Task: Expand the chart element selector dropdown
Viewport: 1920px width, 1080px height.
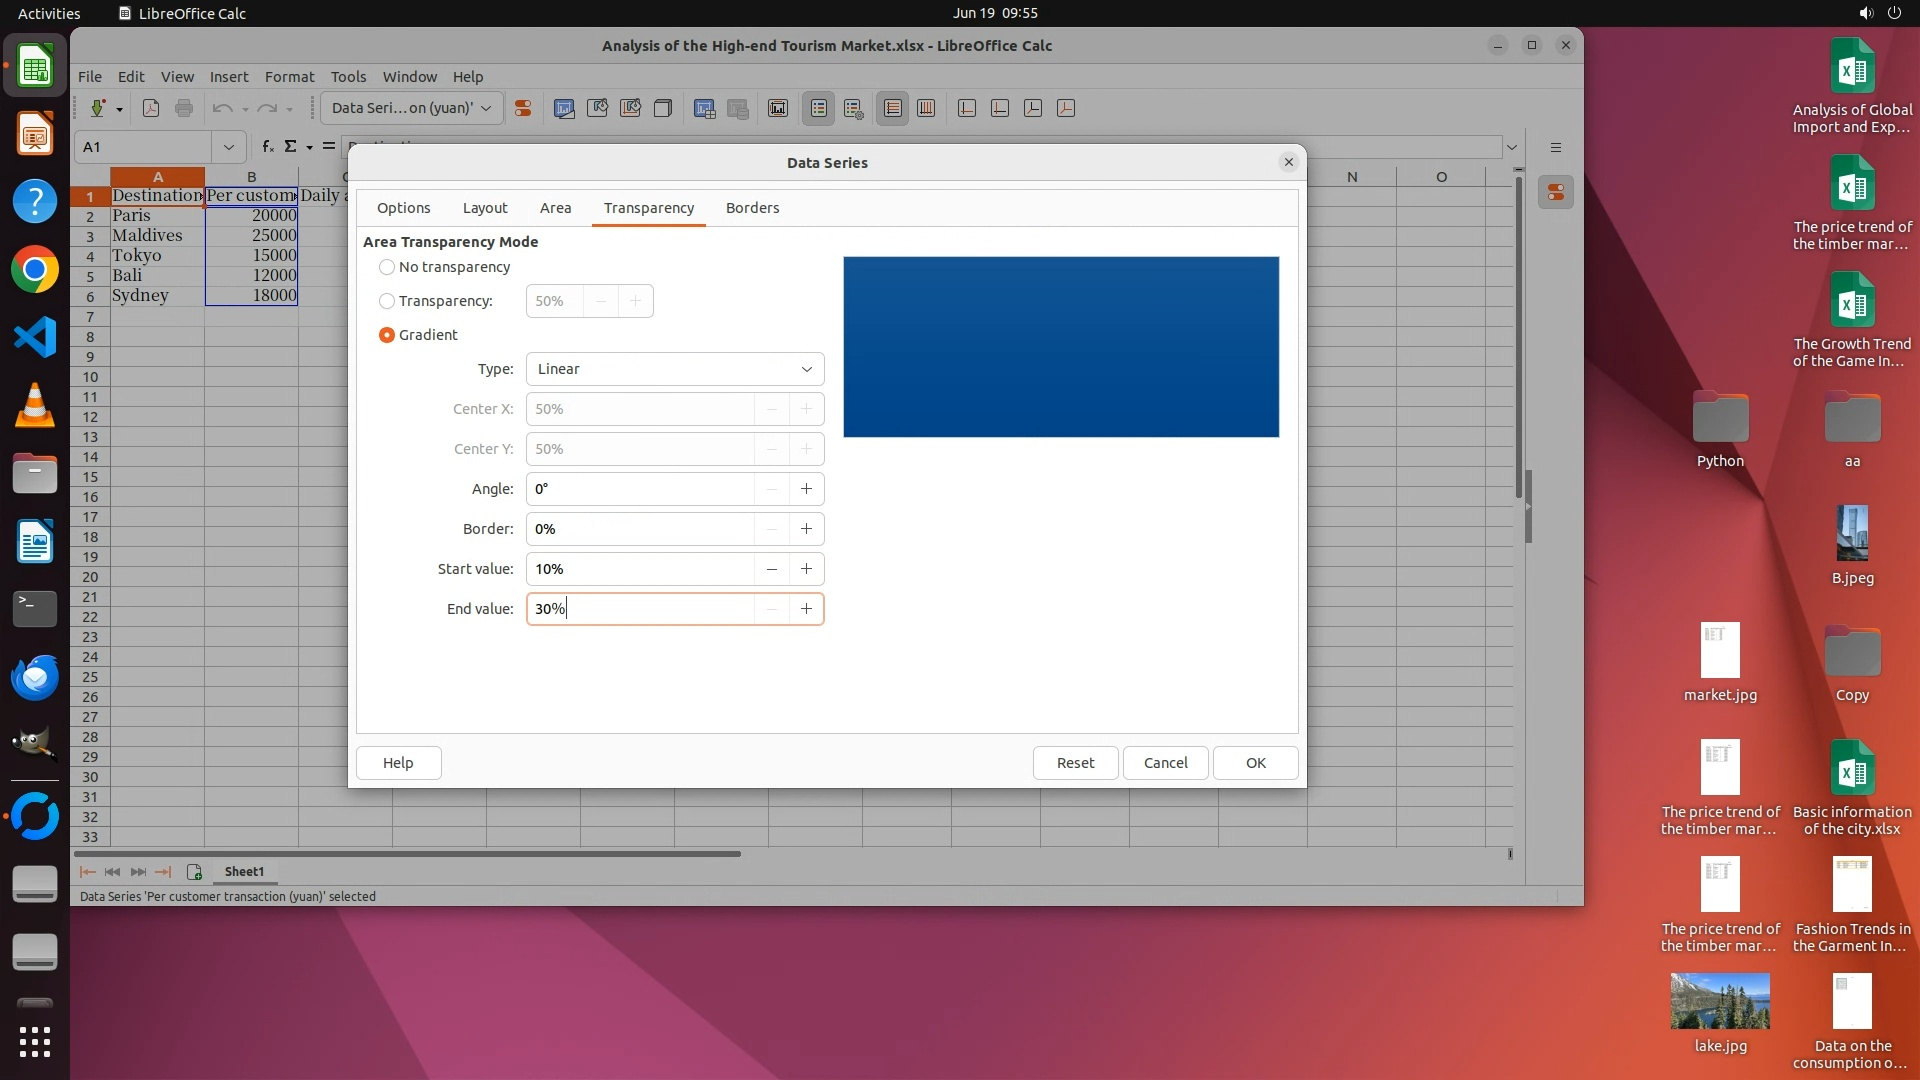Action: (x=486, y=109)
